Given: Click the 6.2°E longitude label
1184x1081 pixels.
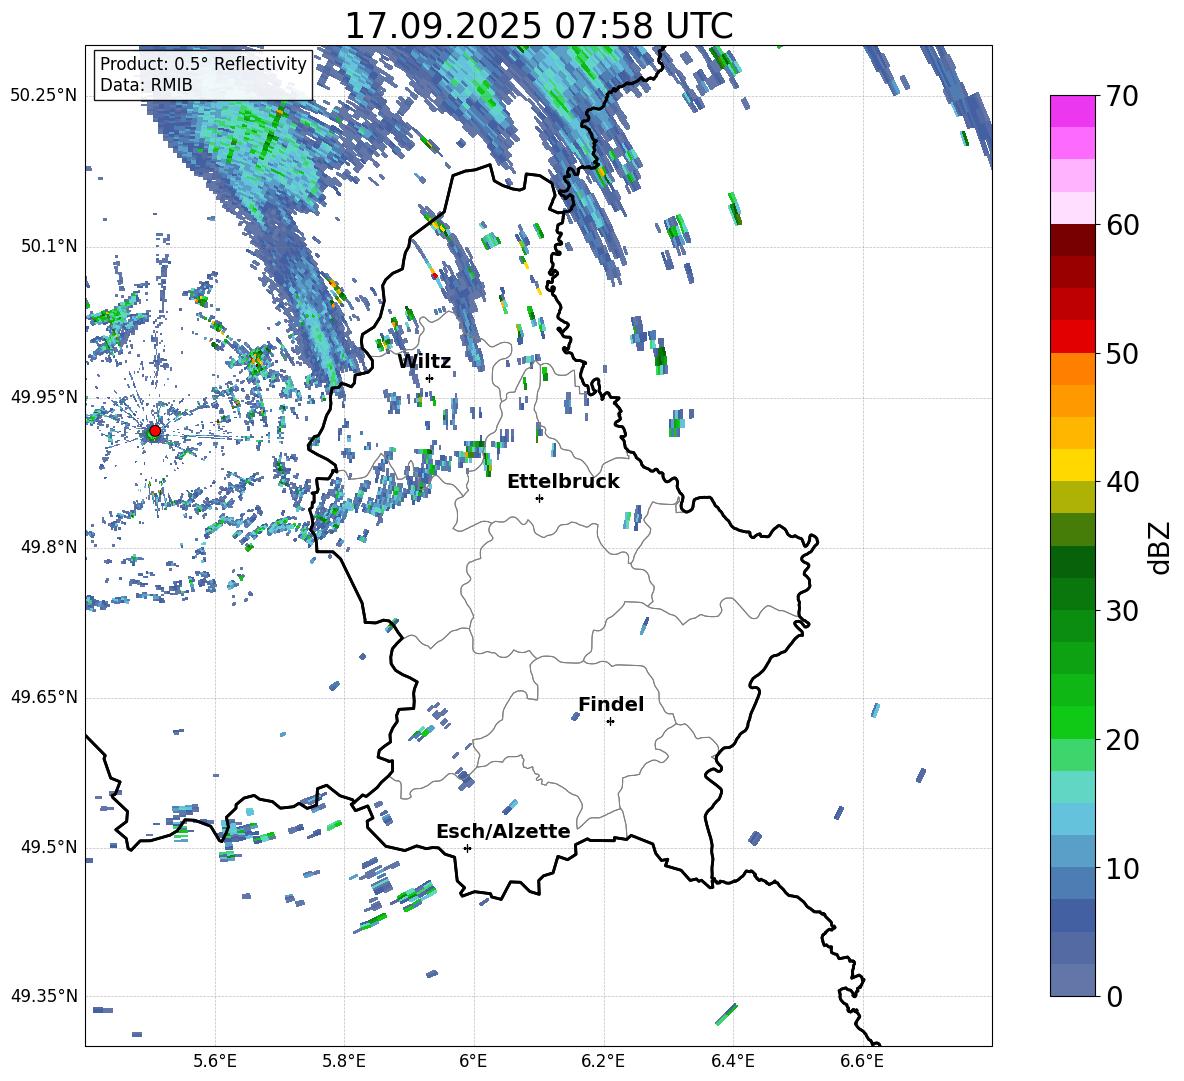Looking at the screenshot, I should tap(603, 1061).
